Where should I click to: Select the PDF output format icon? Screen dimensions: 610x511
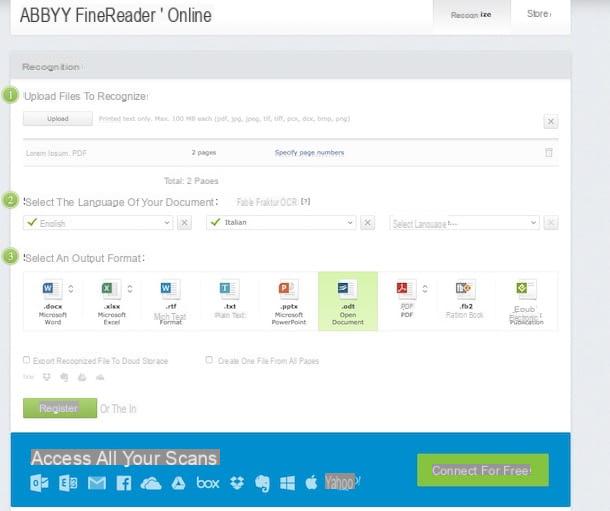point(407,289)
